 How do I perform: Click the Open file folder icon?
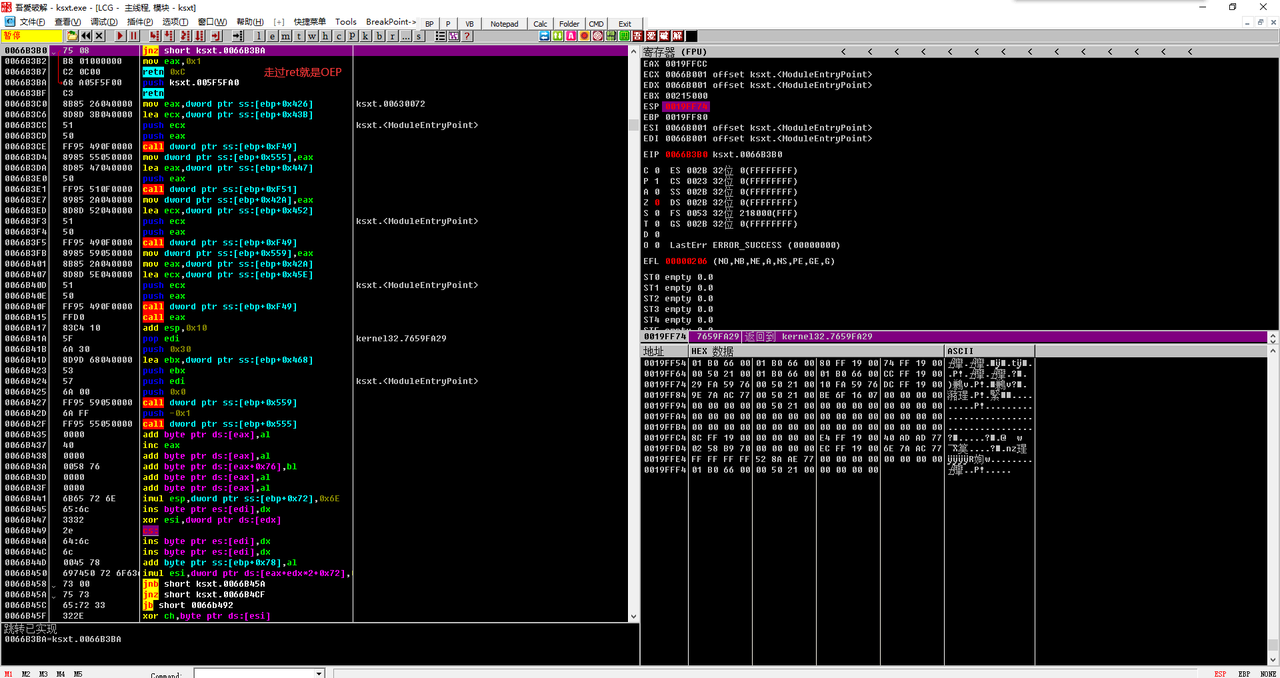point(72,36)
